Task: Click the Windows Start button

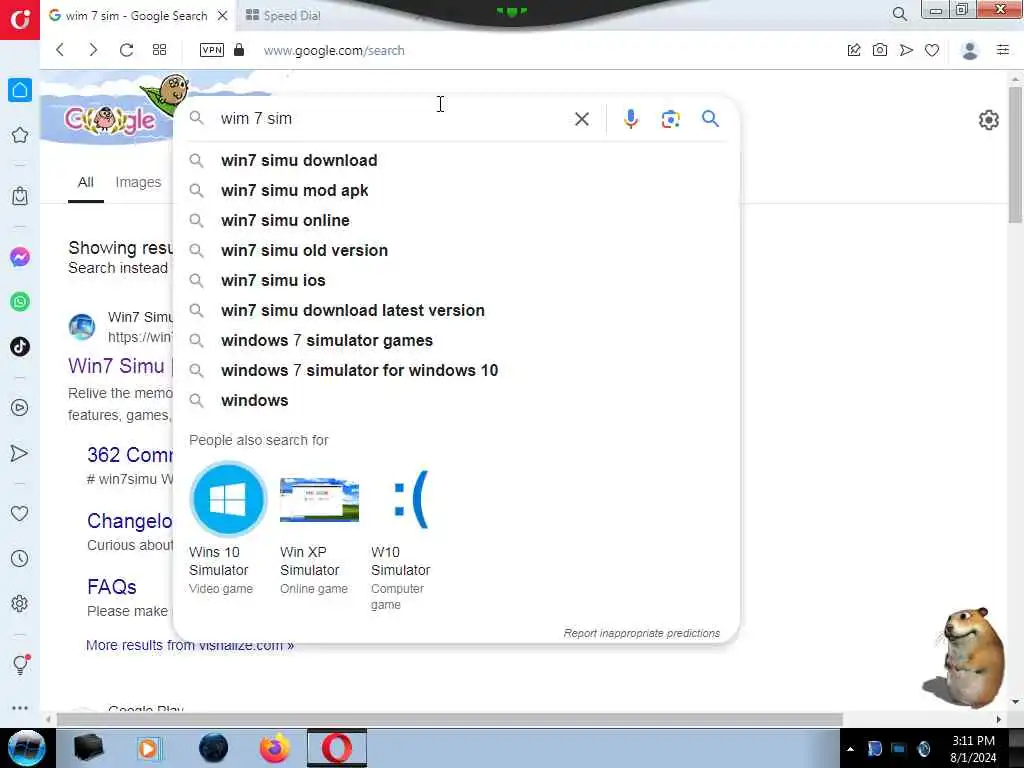Action: 26,748
